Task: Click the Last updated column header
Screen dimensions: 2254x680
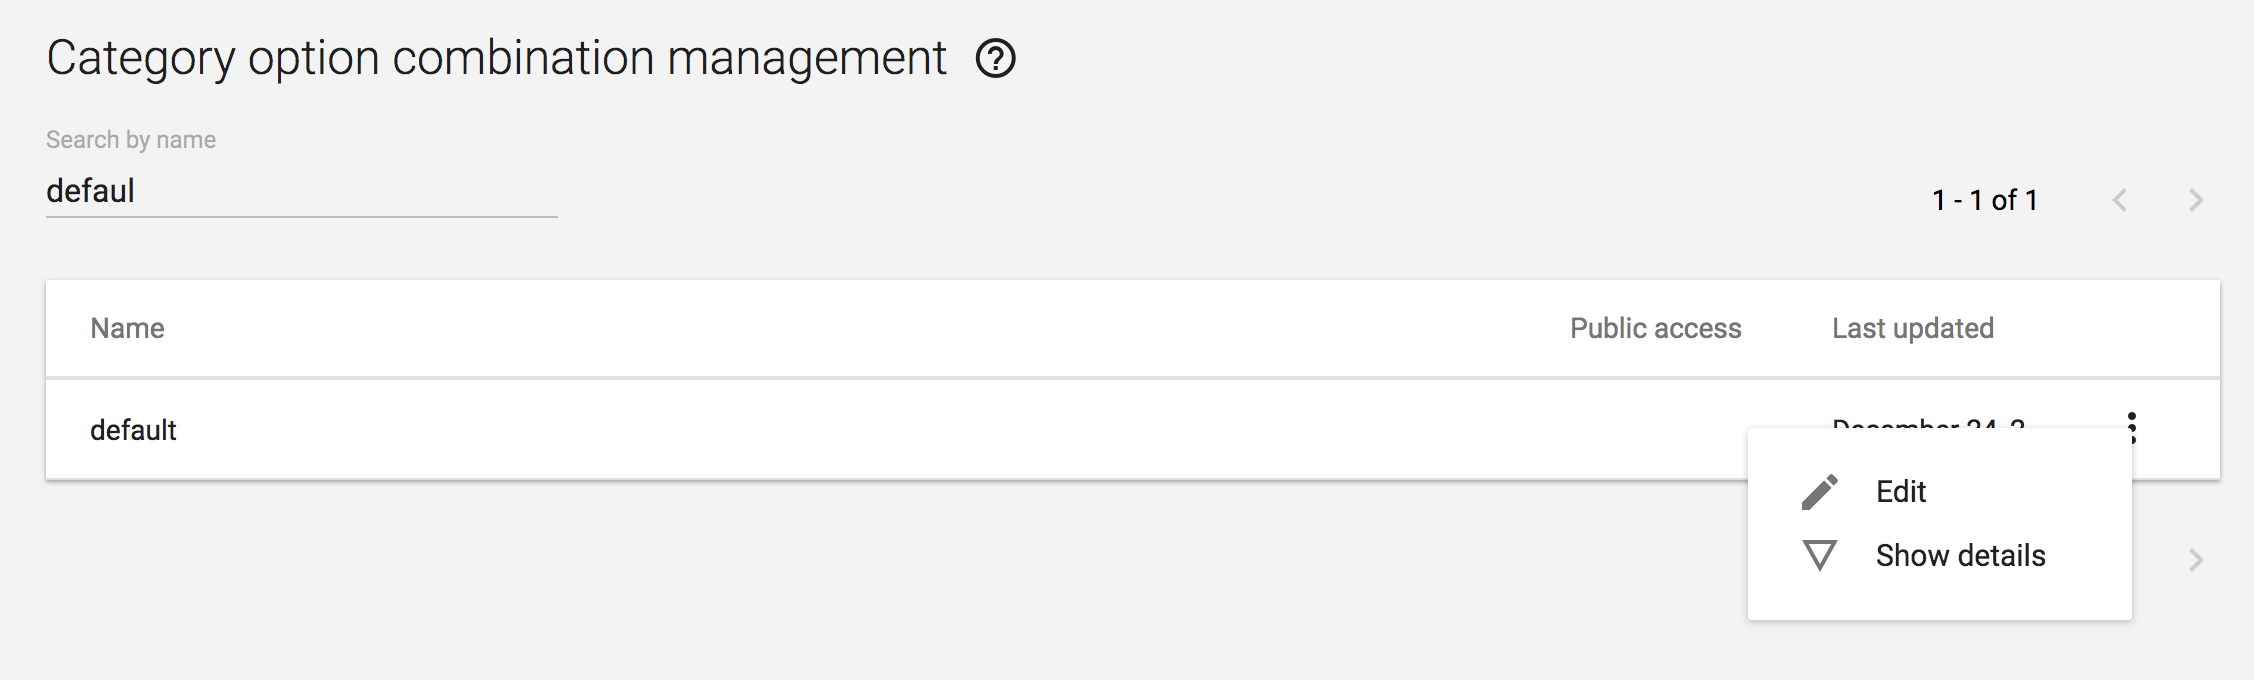Action: click(x=1912, y=328)
